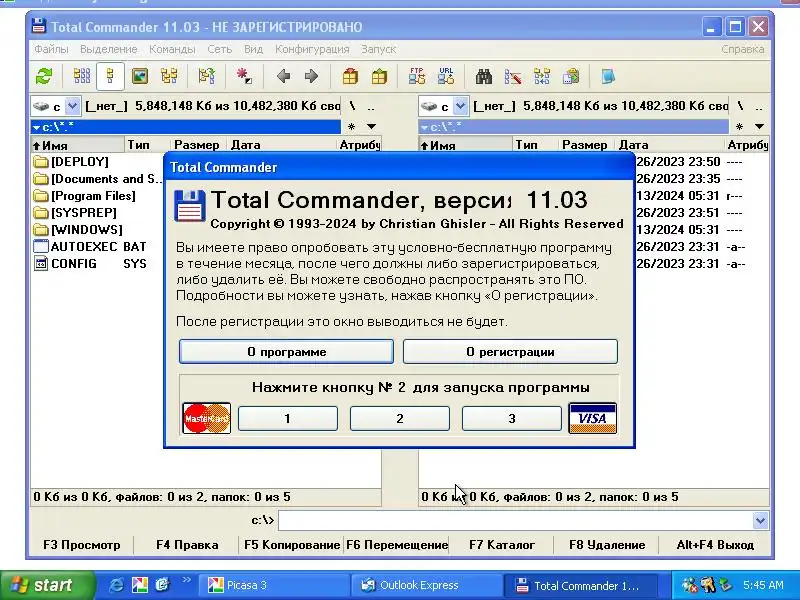The height and width of the screenshot is (600, 800).
Task: Open Synchronize directories toolbar icon
Action: (542, 77)
